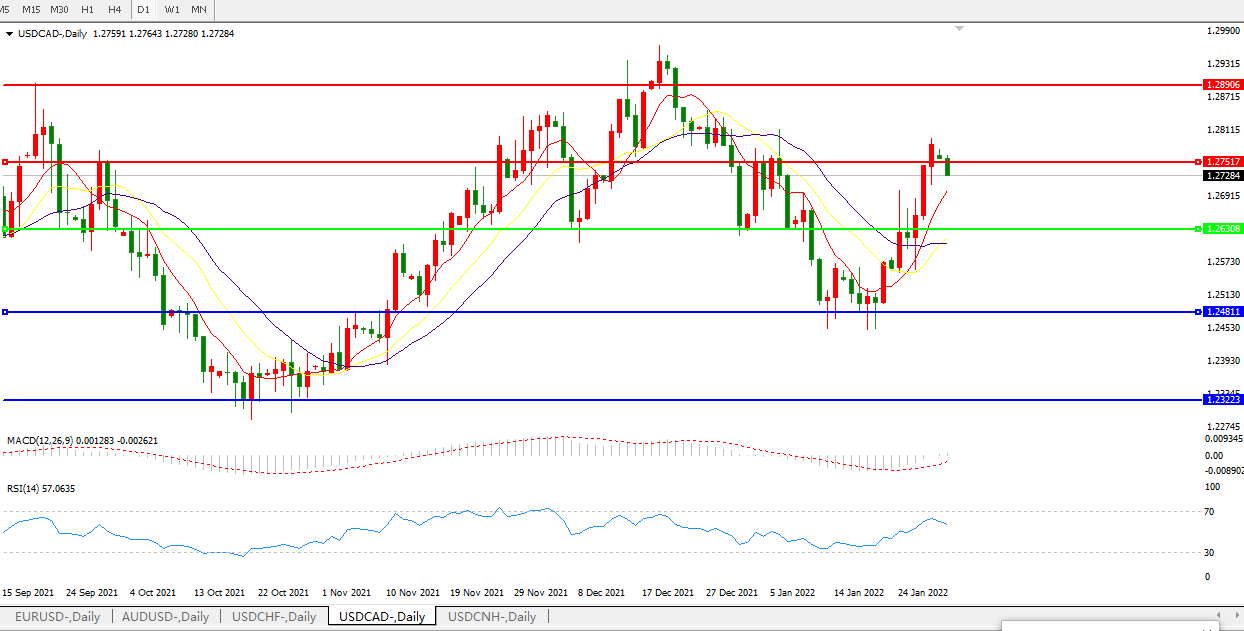Select the red line handle at 1.27517
The image size is (1244, 631).
coord(5,162)
